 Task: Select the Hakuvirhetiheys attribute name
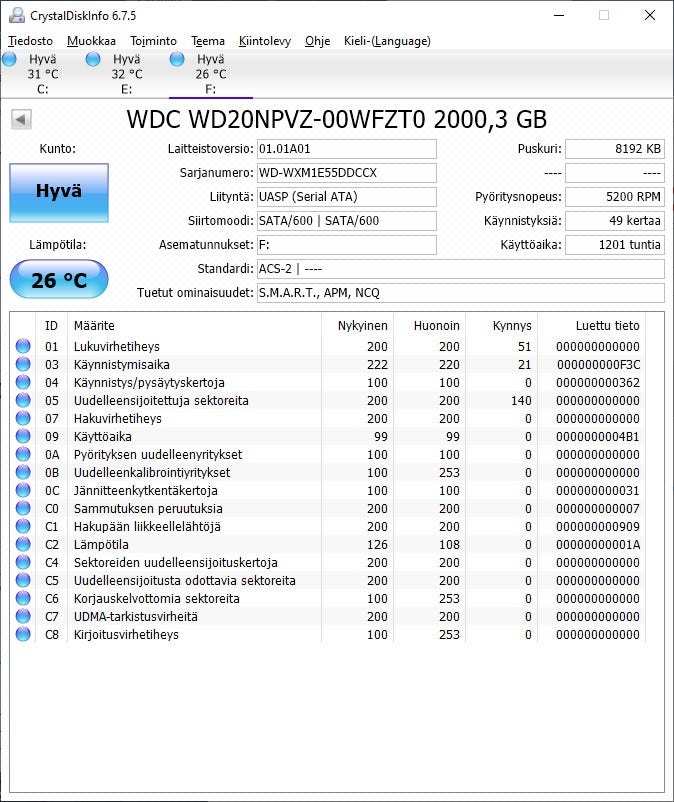point(118,419)
